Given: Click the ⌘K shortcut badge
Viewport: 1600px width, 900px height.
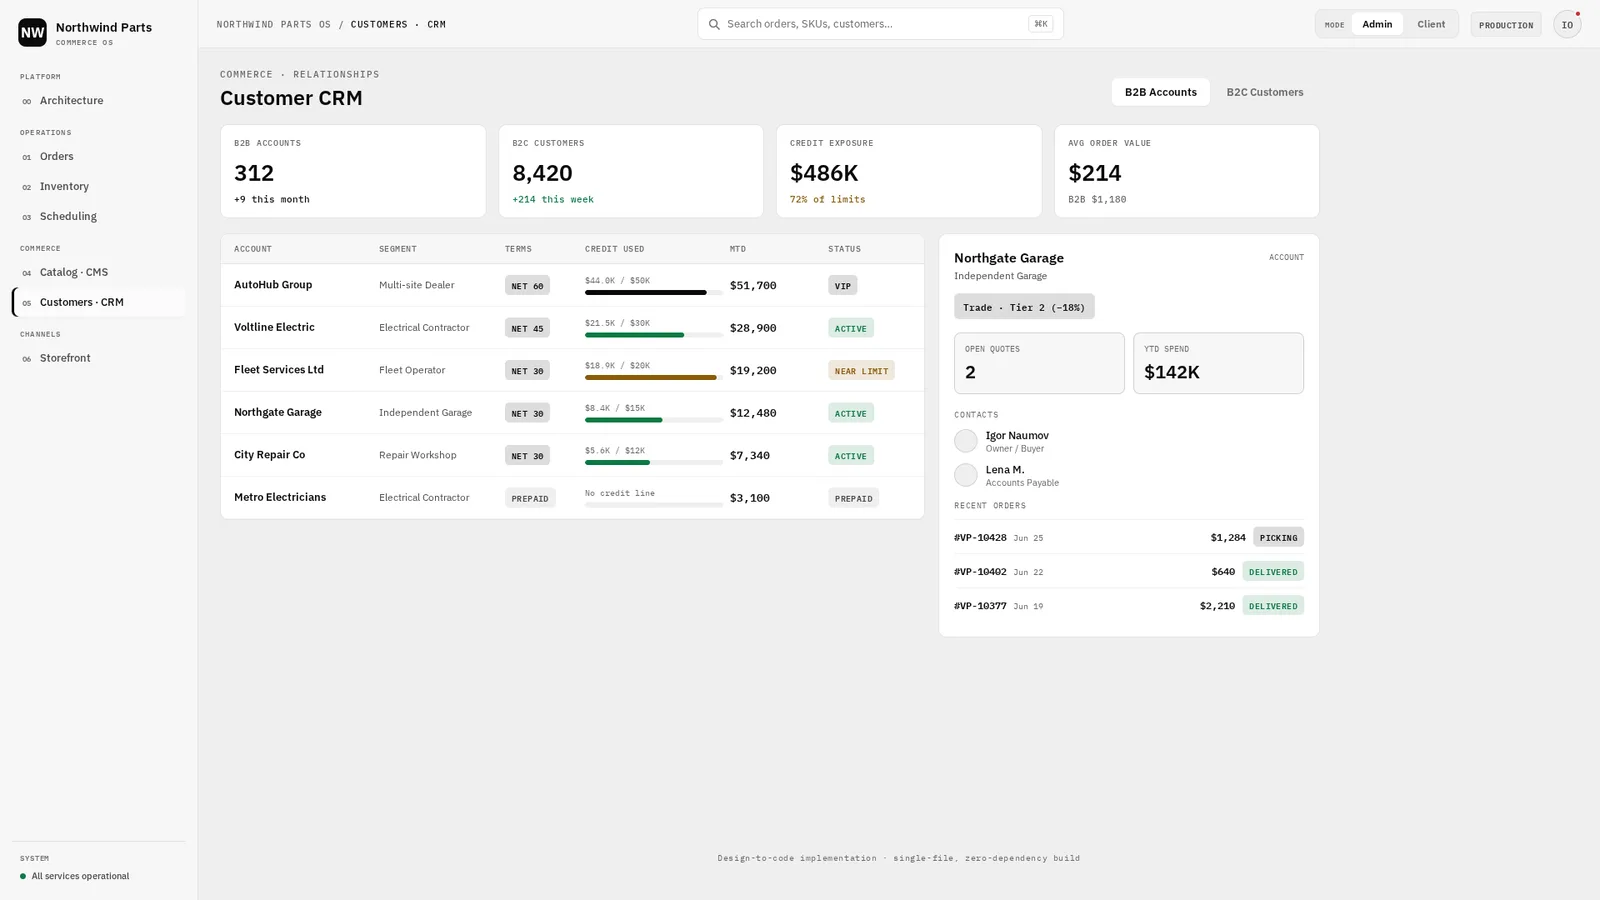Looking at the screenshot, I should point(1040,24).
